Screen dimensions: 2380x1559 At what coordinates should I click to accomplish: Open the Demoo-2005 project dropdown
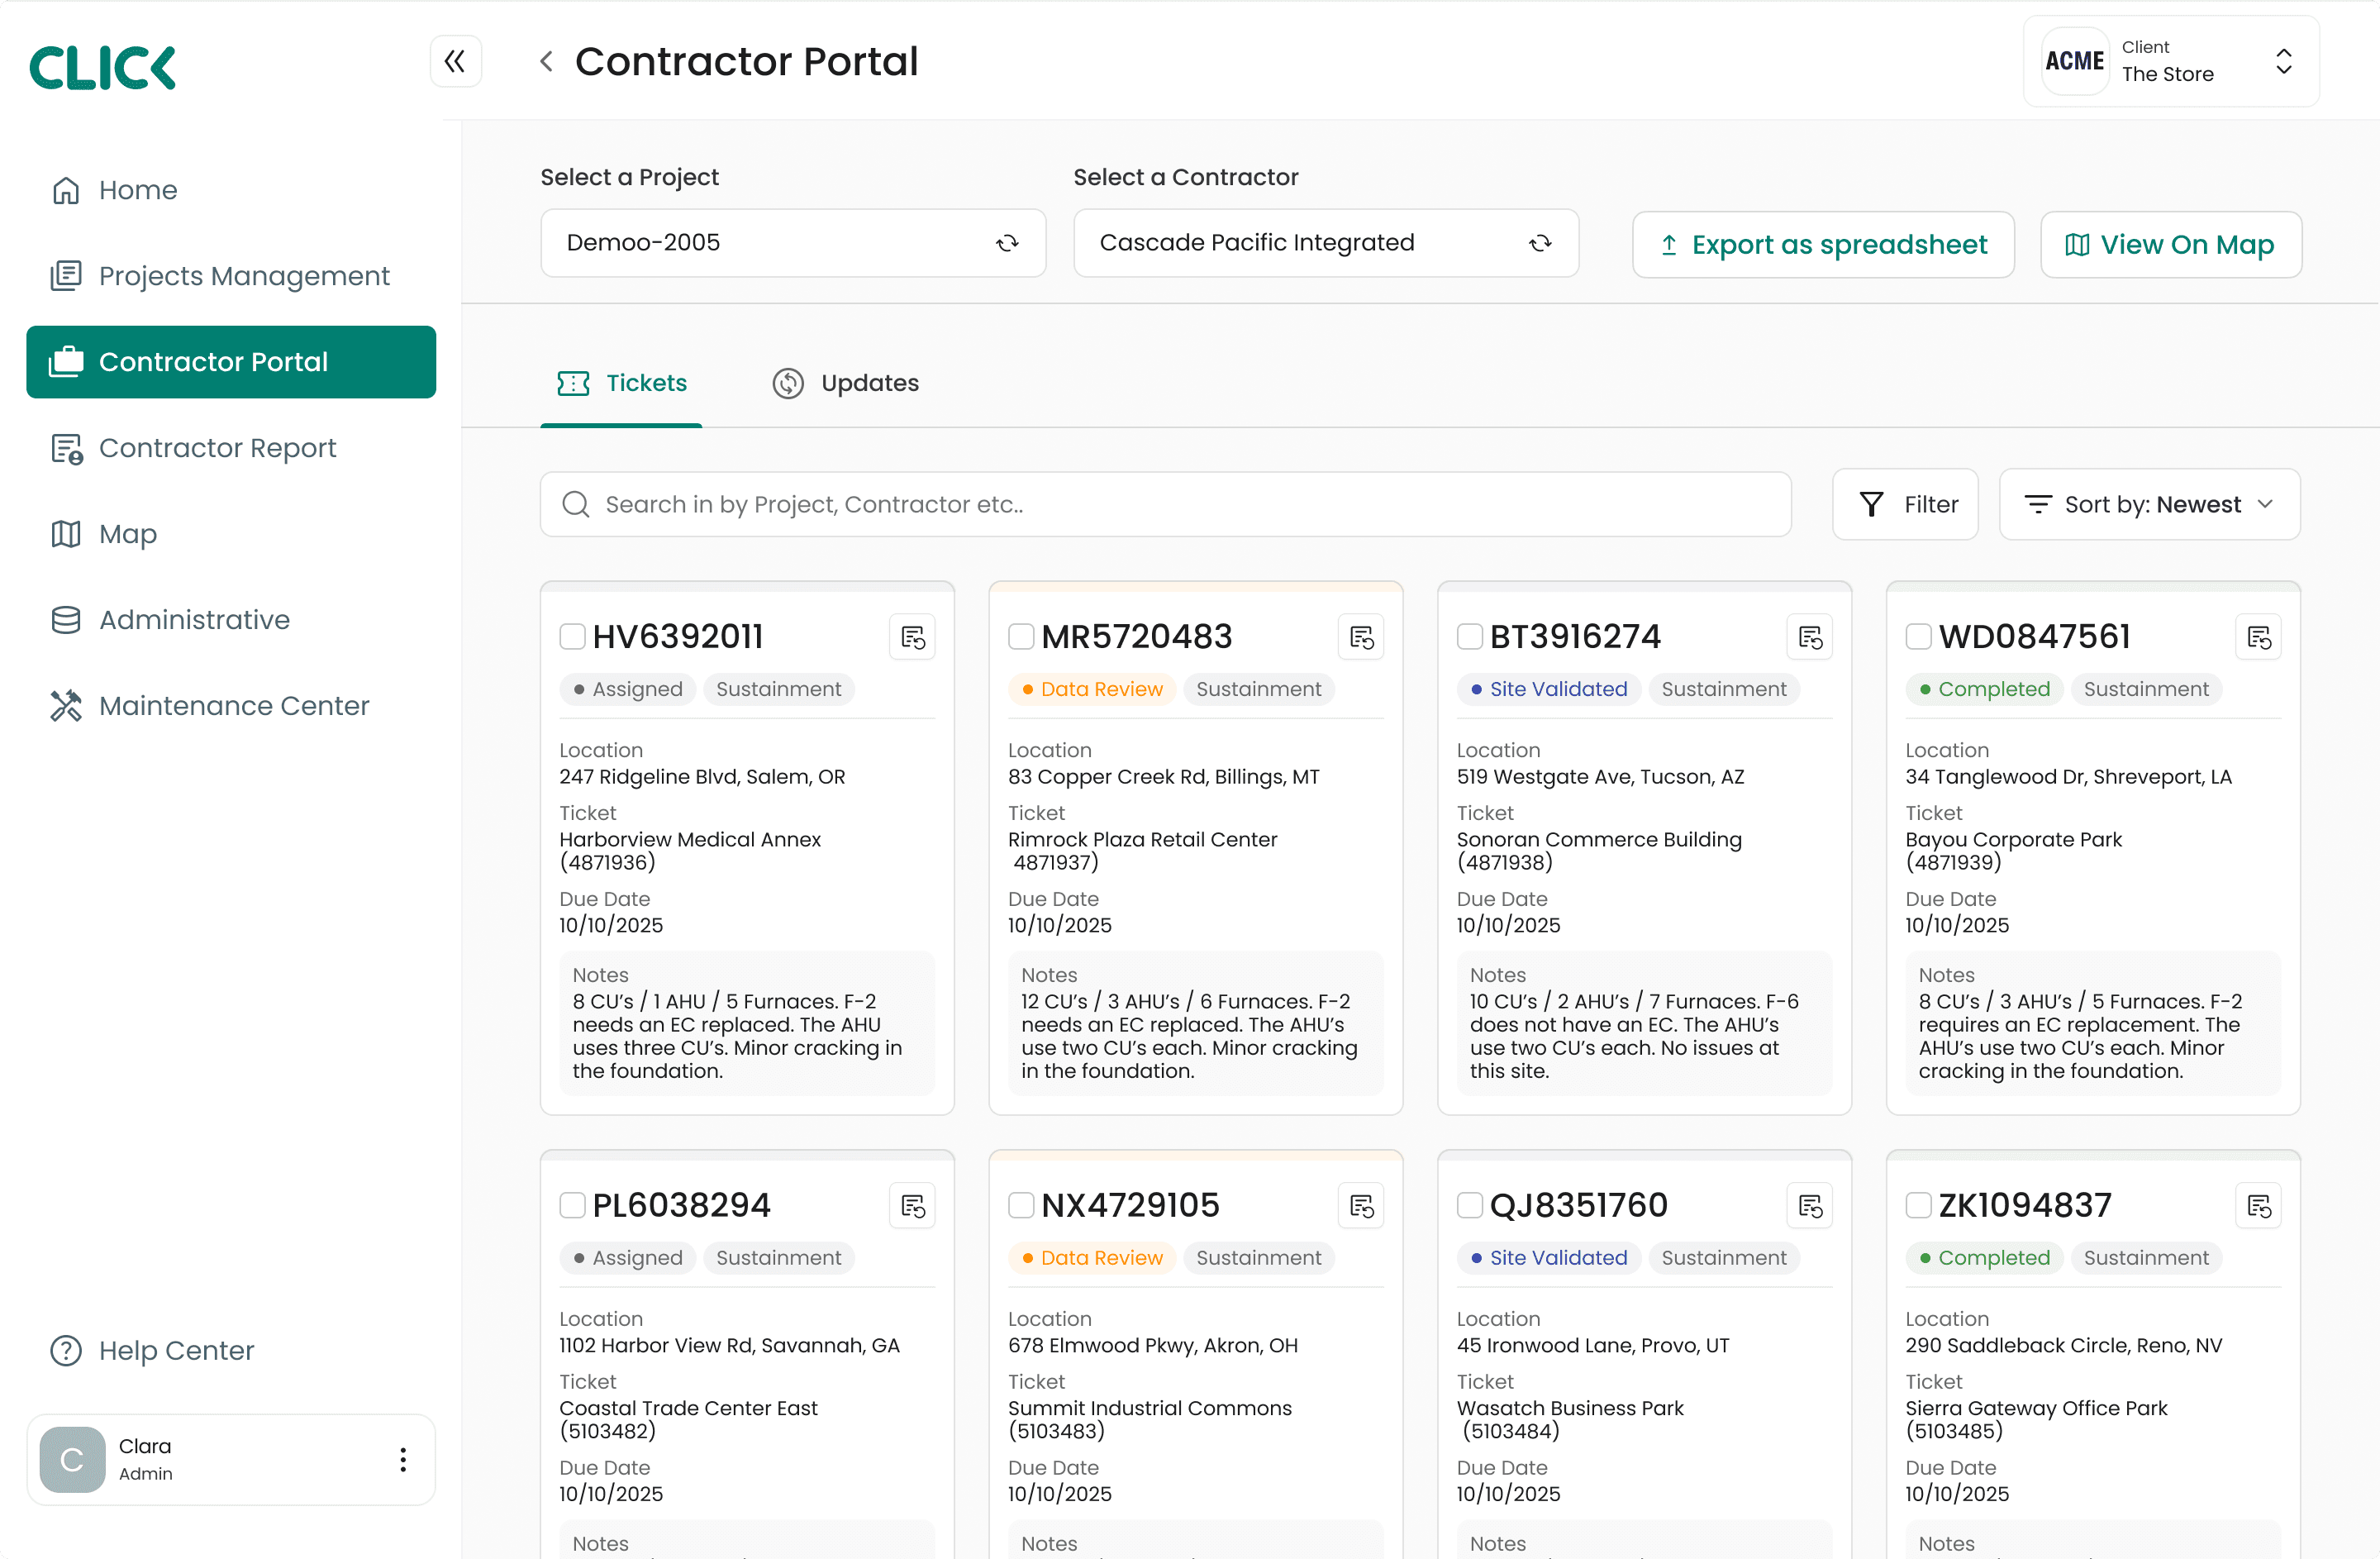pyautogui.click(x=793, y=243)
